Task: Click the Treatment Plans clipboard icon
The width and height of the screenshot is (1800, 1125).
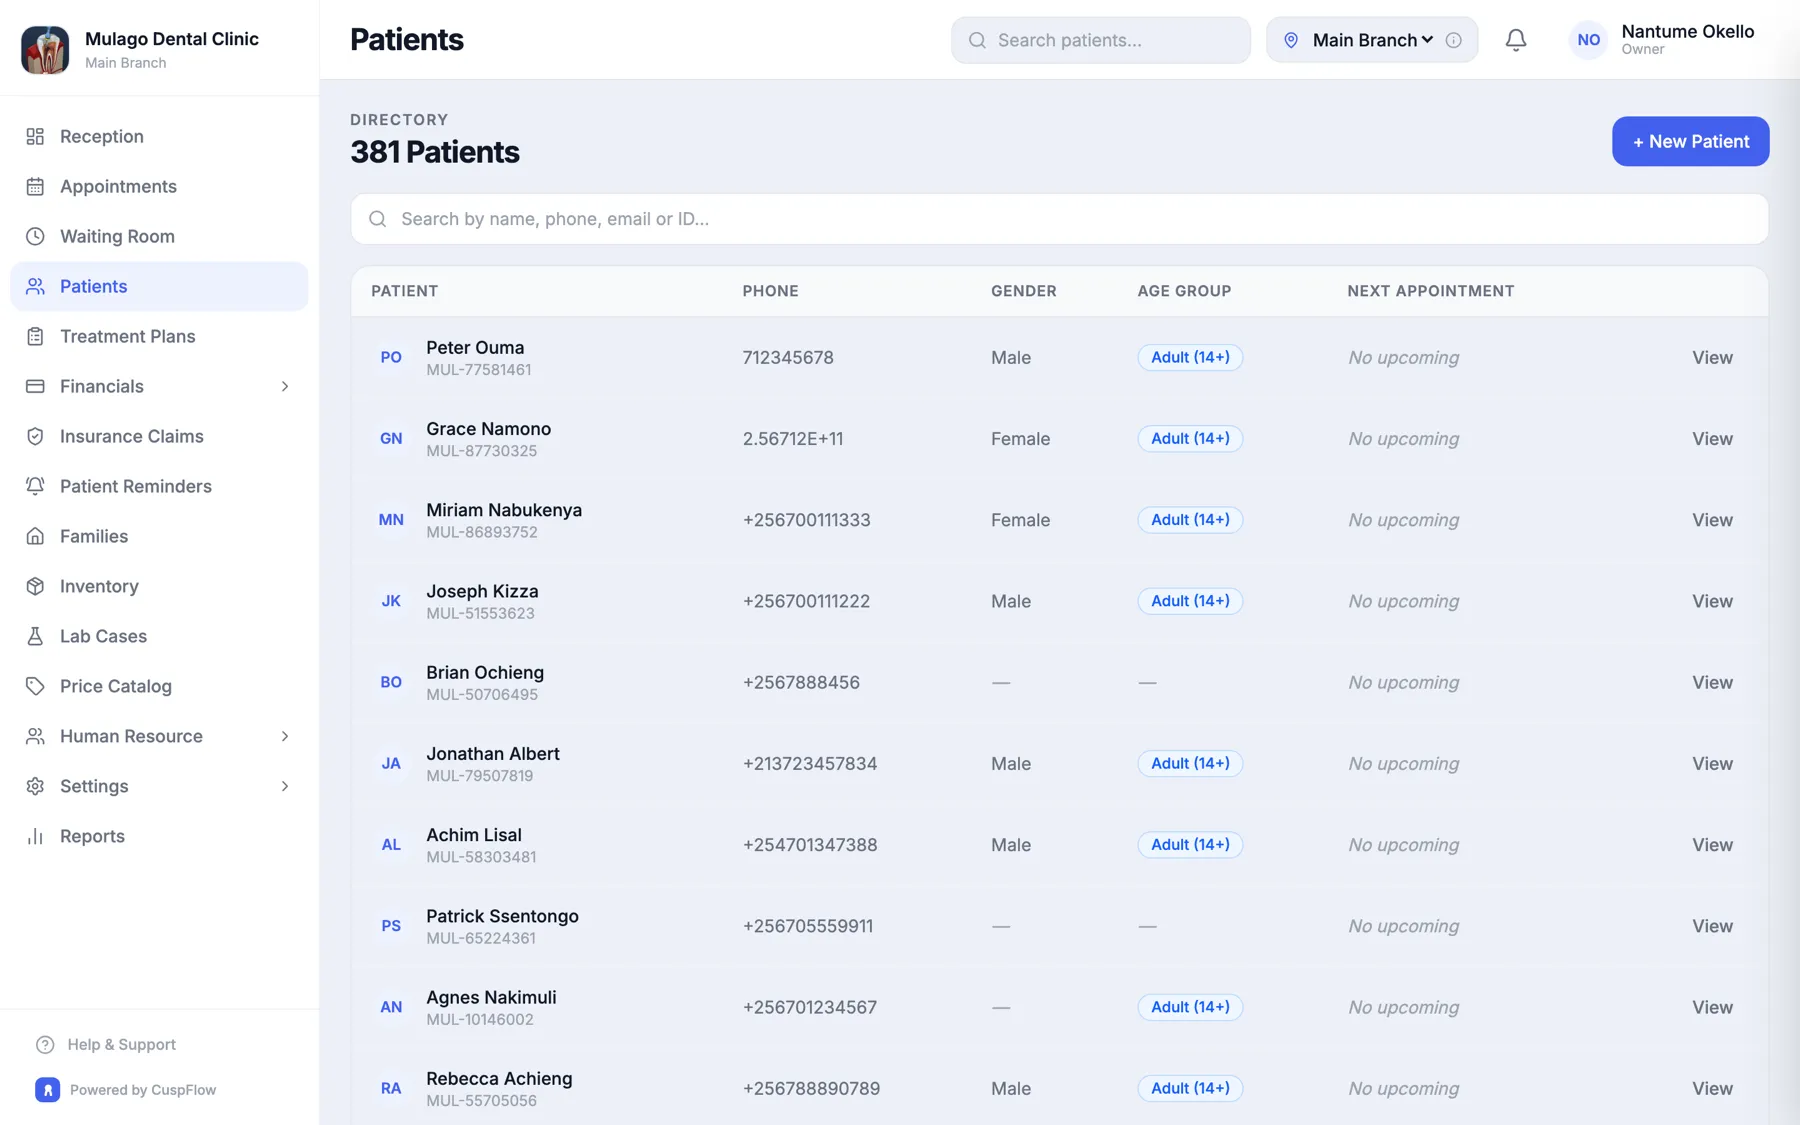Action: click(x=35, y=336)
